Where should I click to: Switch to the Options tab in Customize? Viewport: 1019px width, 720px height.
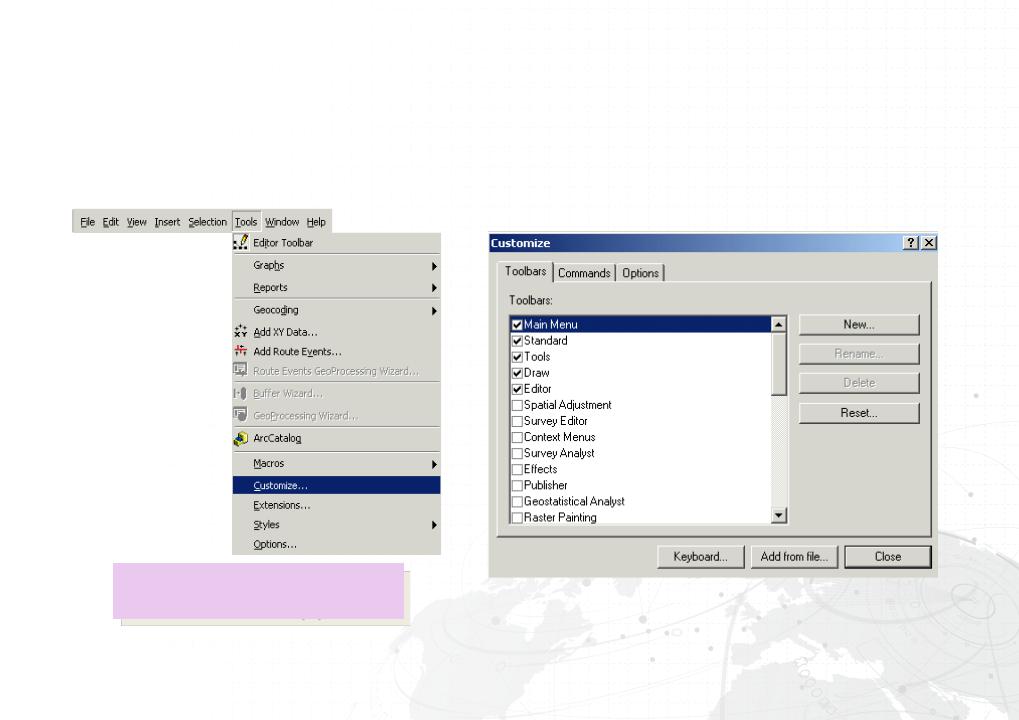click(x=640, y=273)
